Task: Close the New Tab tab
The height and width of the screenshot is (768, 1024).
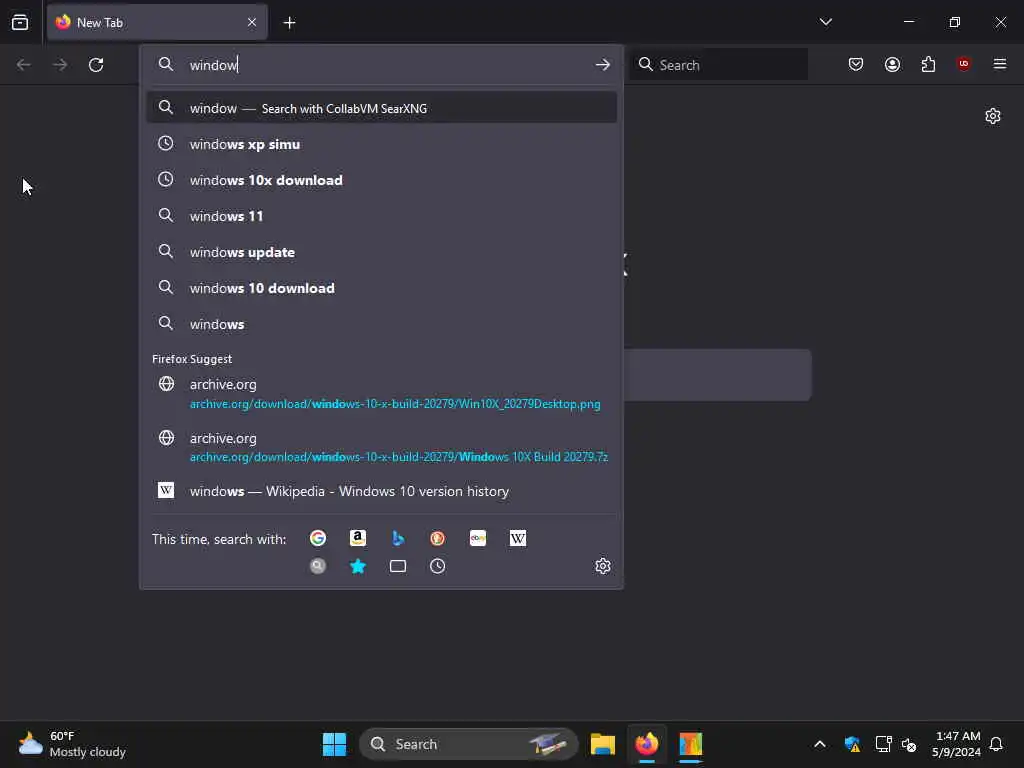Action: (252, 22)
